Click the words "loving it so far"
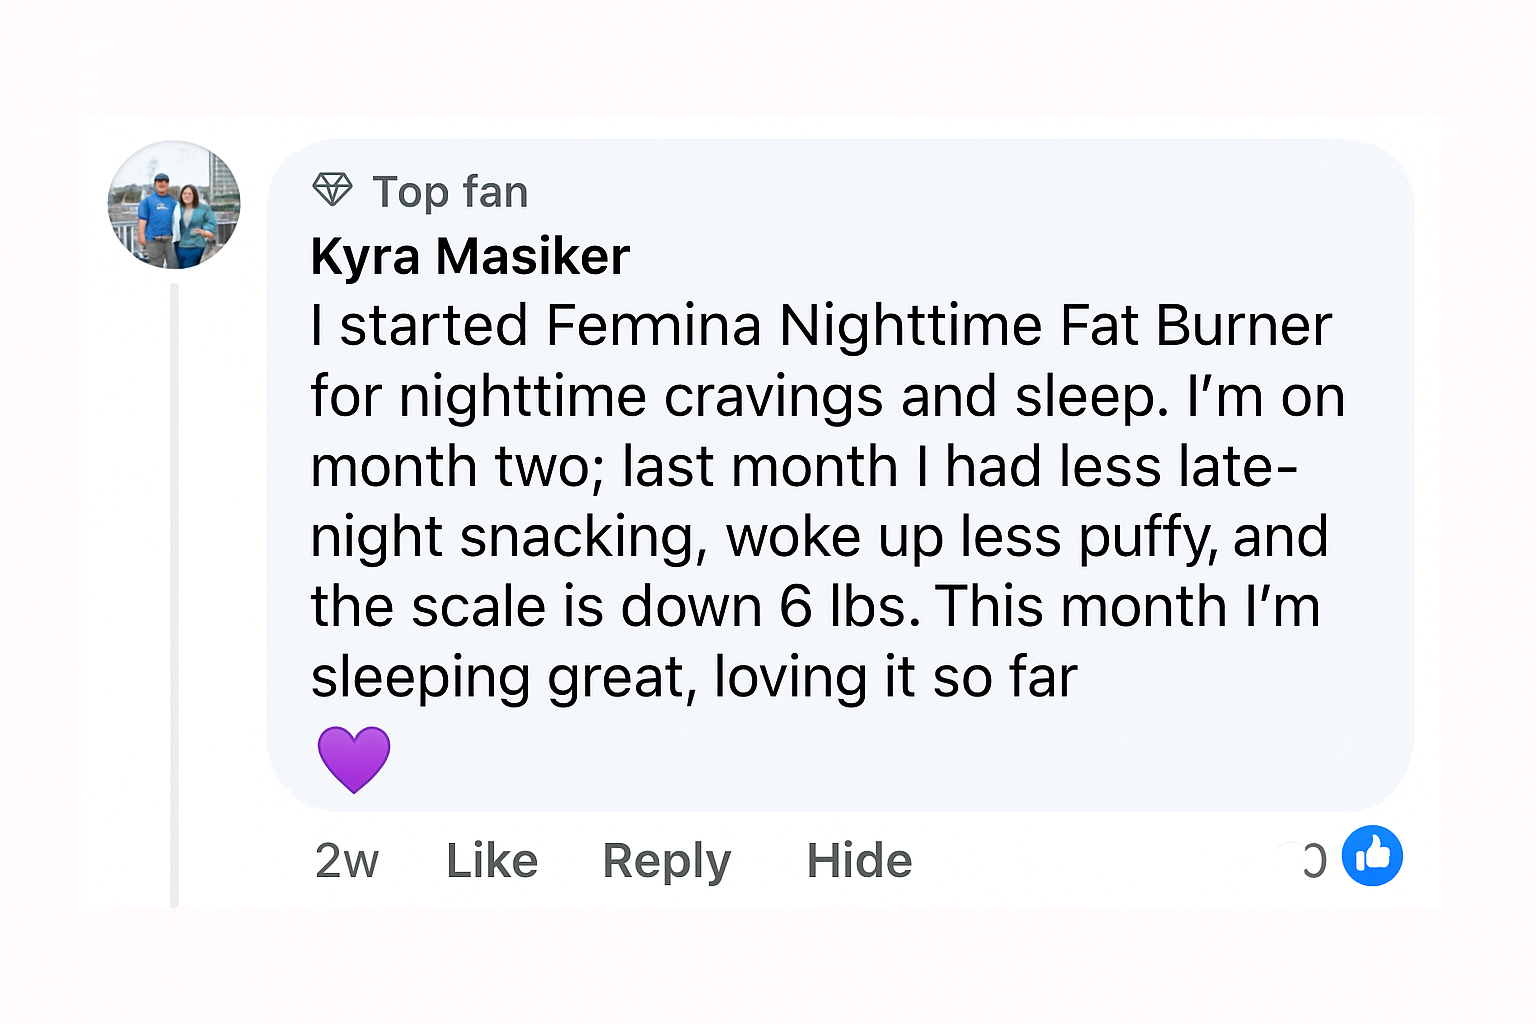Viewport: 1536px width, 1024px height. (x=895, y=677)
